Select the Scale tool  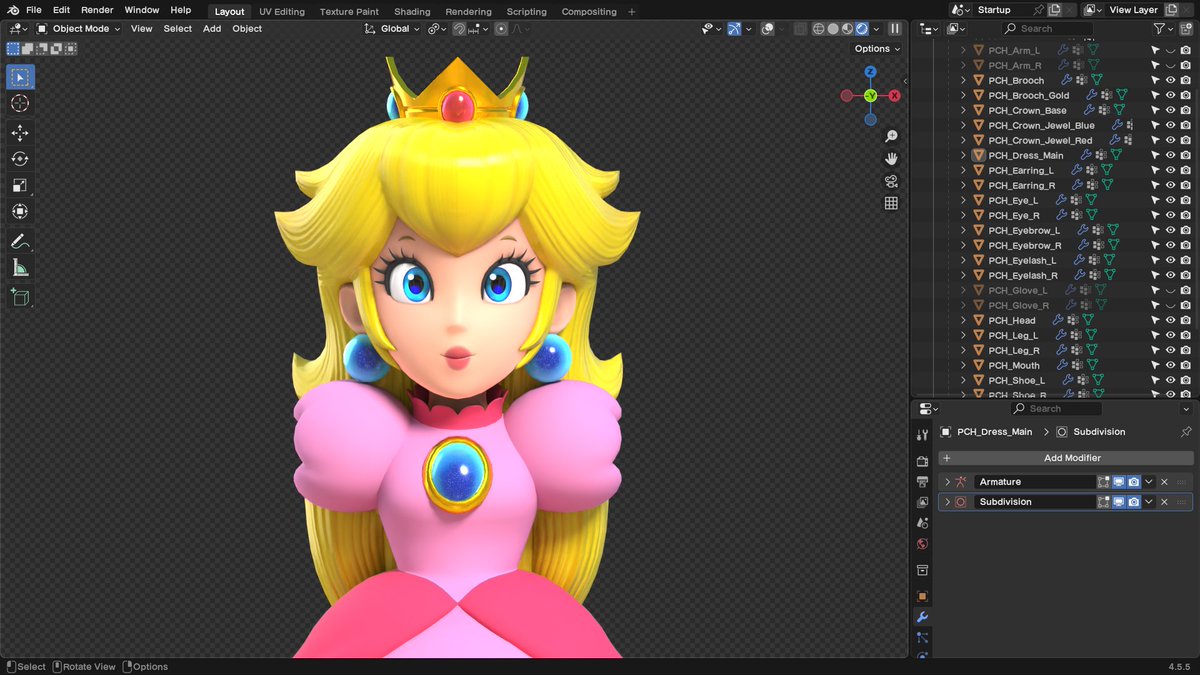pos(20,185)
